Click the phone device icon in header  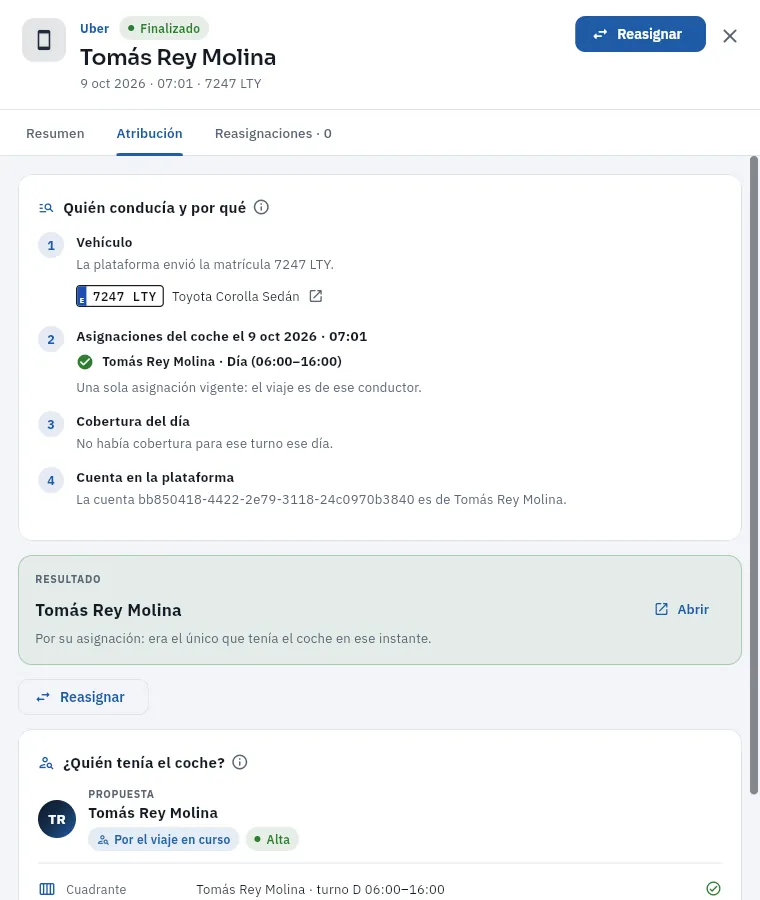44,40
